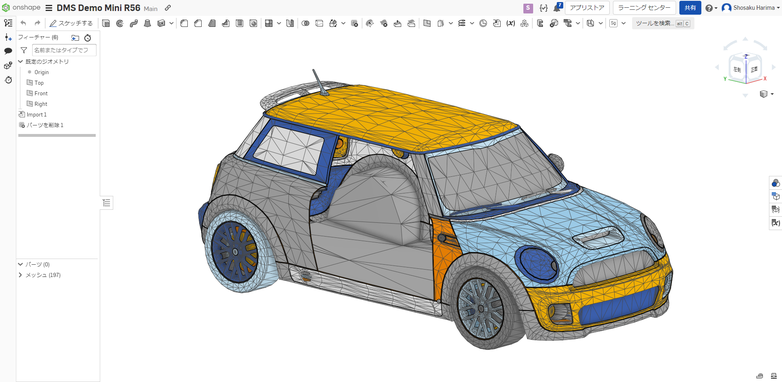
Task: Click the スケッチする sketch button
Action: click(x=71, y=23)
